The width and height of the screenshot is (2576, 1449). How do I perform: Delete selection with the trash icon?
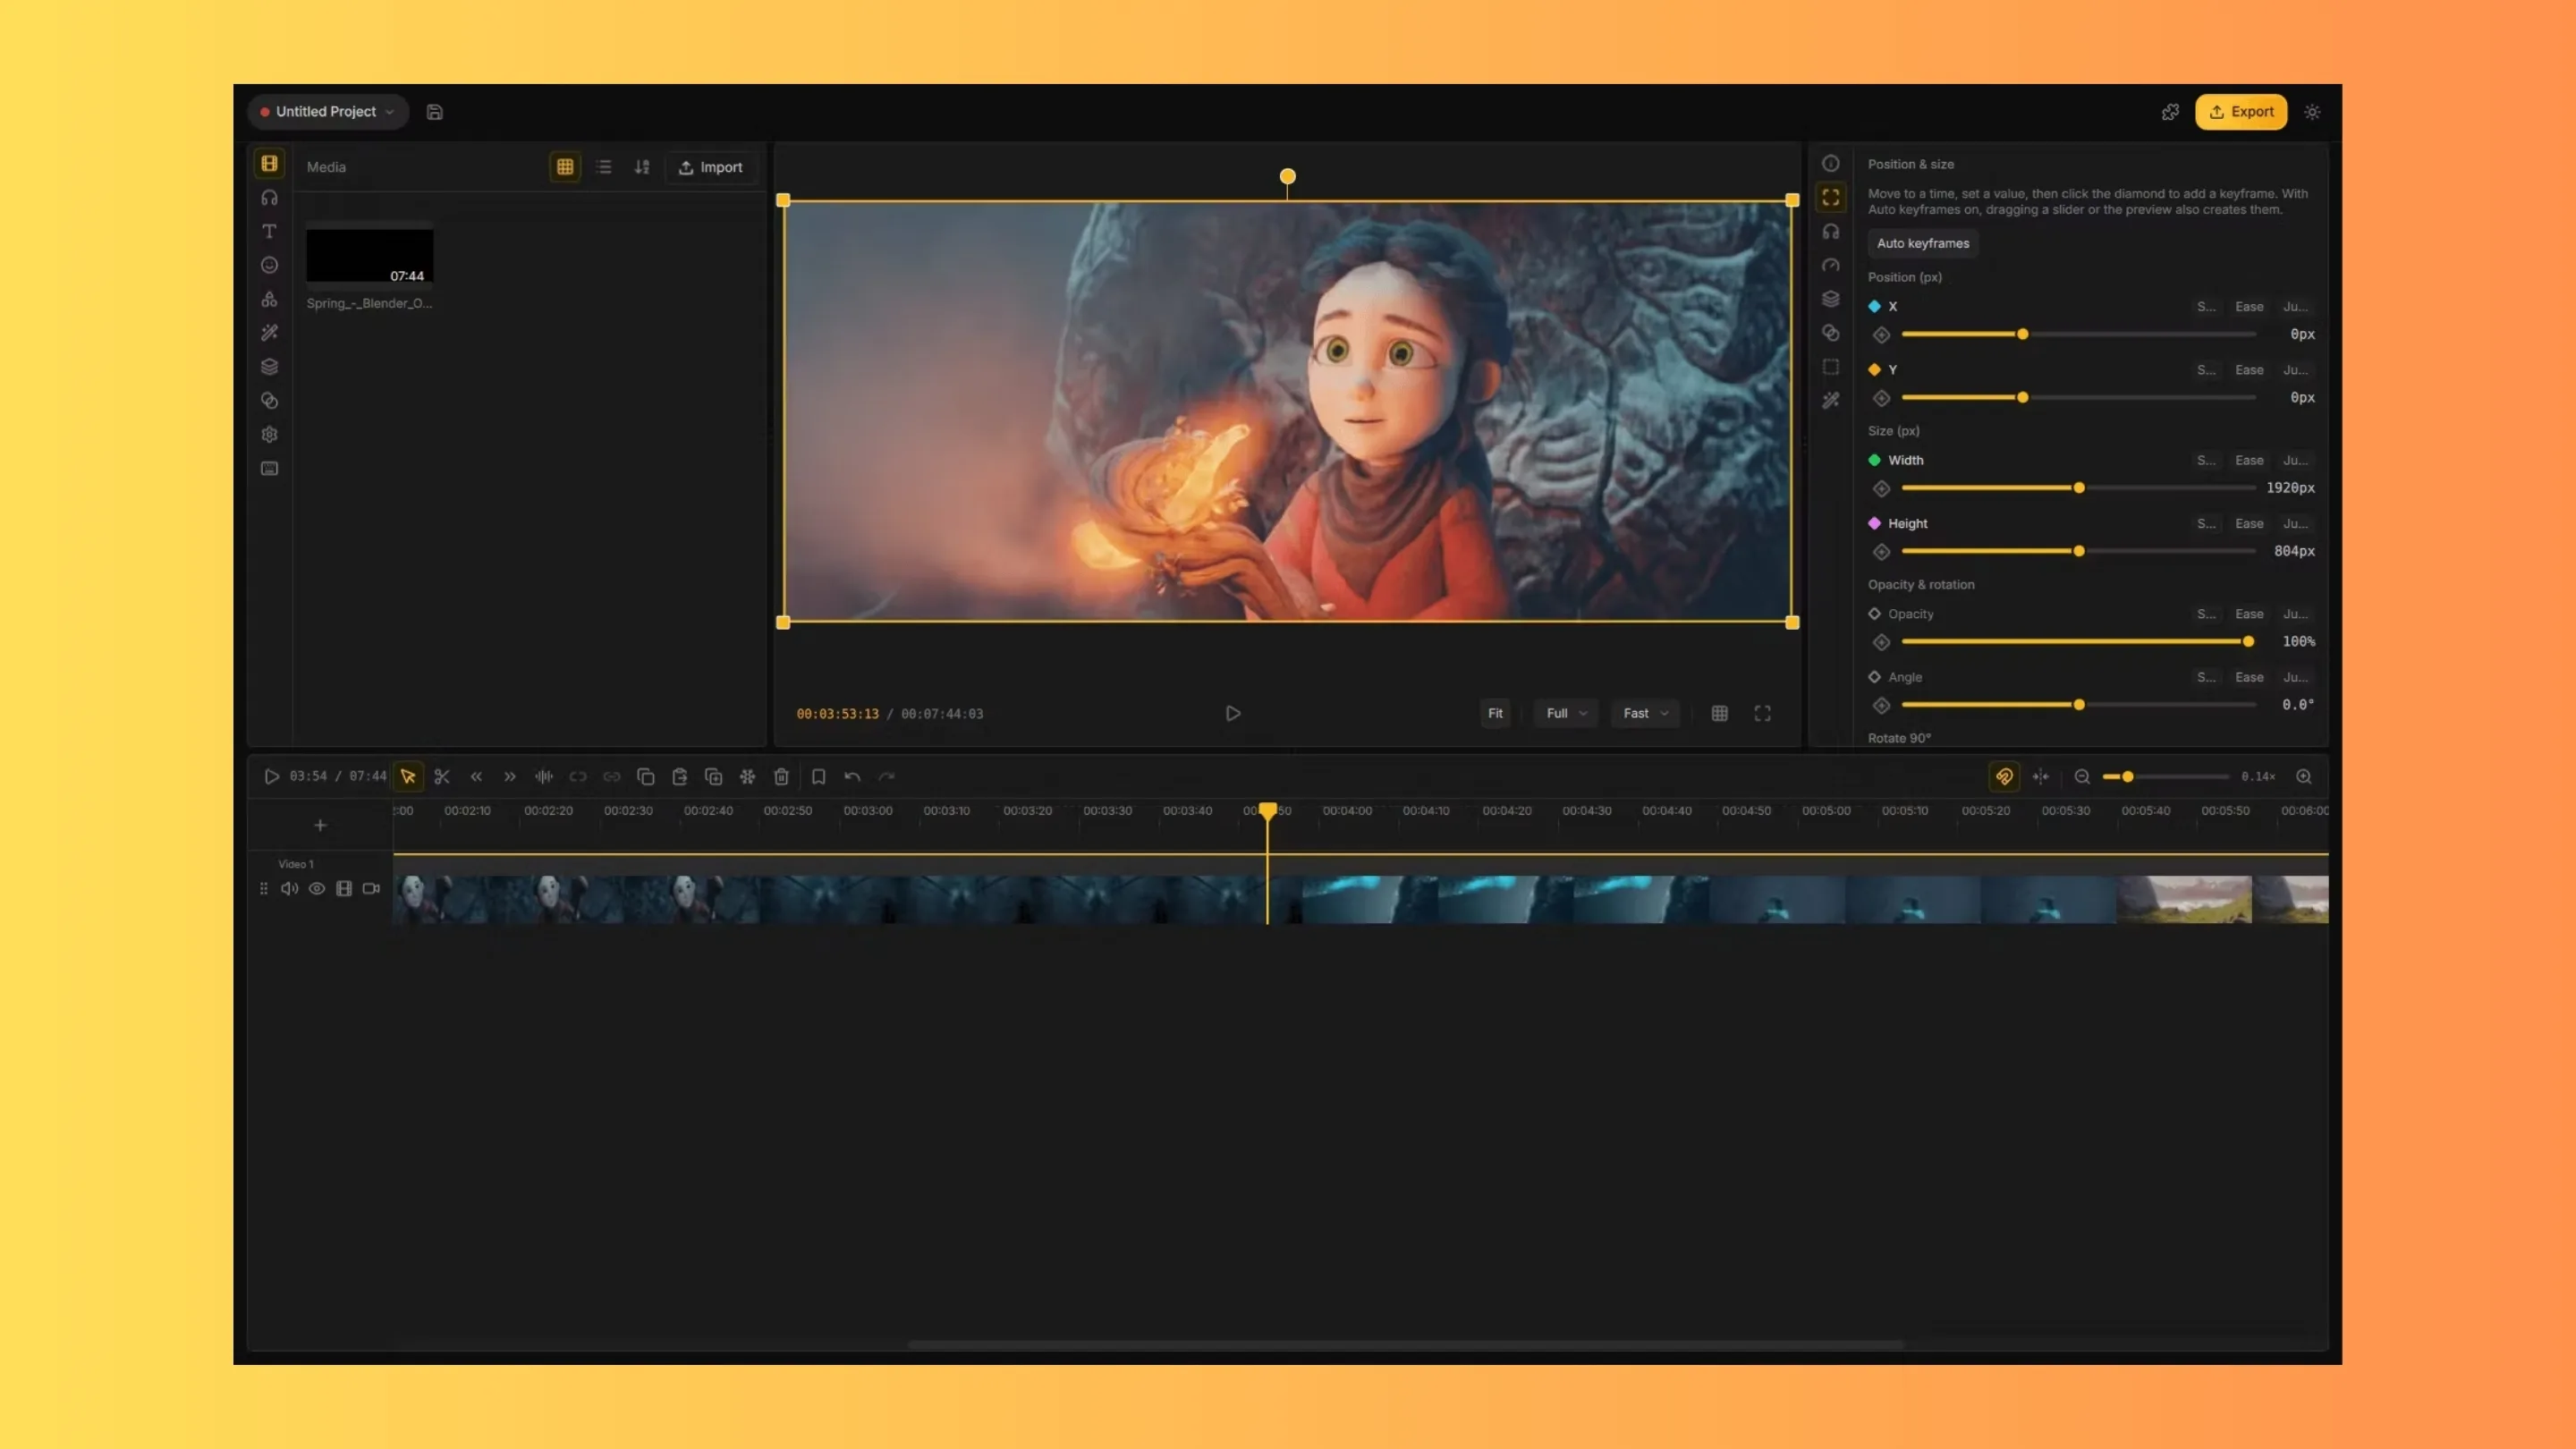[781, 776]
